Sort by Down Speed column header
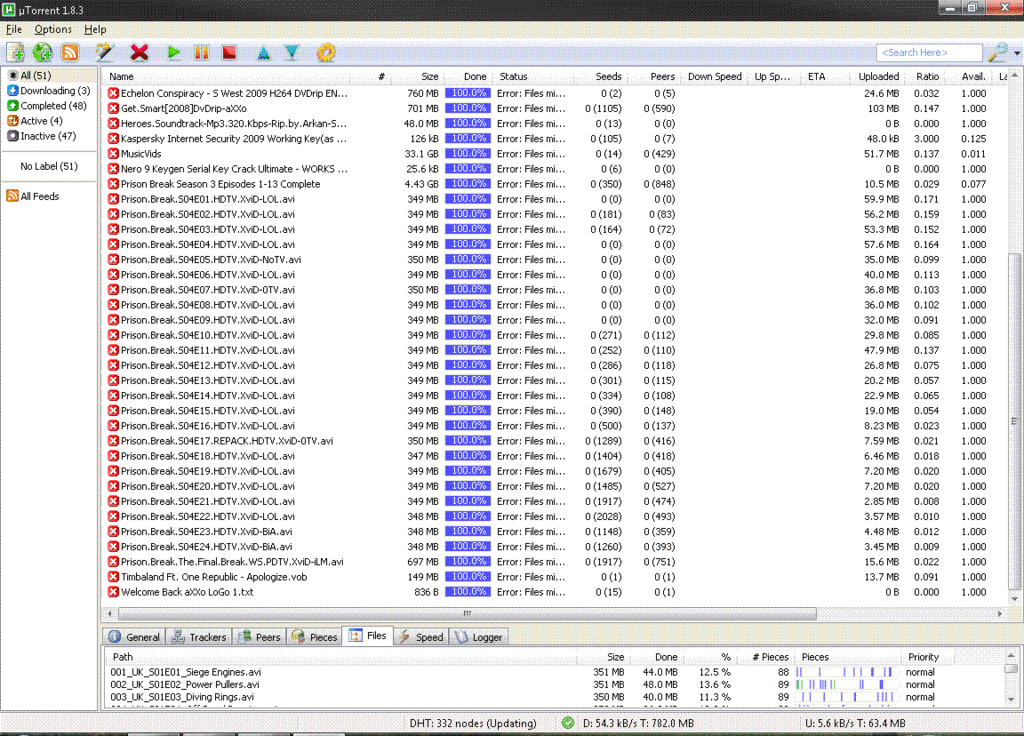 [x=714, y=76]
